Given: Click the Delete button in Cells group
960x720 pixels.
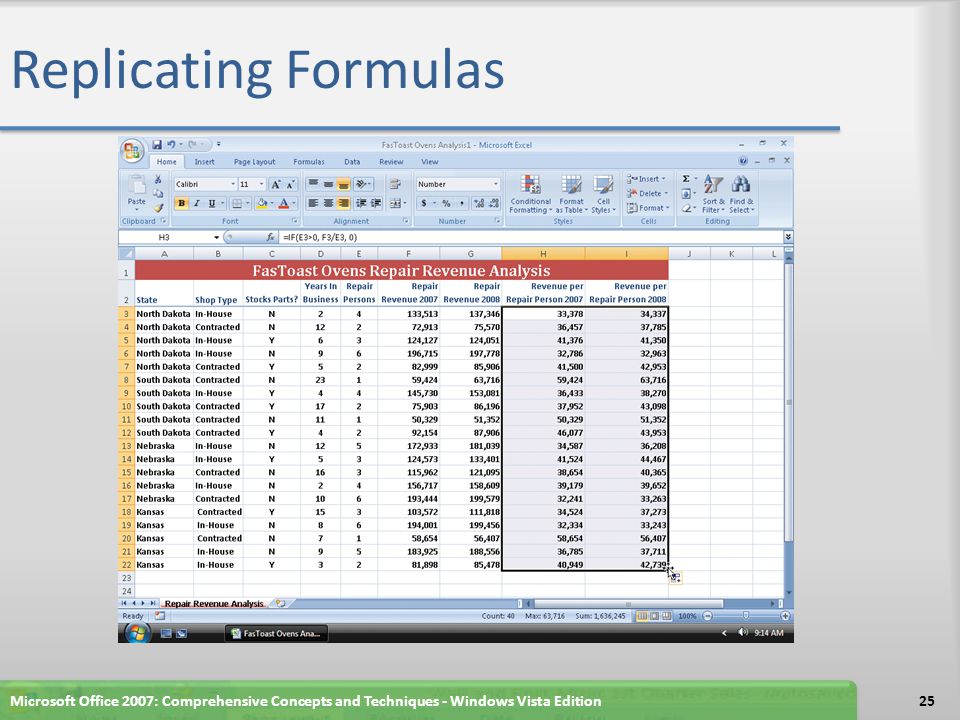Looking at the screenshot, I should pos(647,193).
